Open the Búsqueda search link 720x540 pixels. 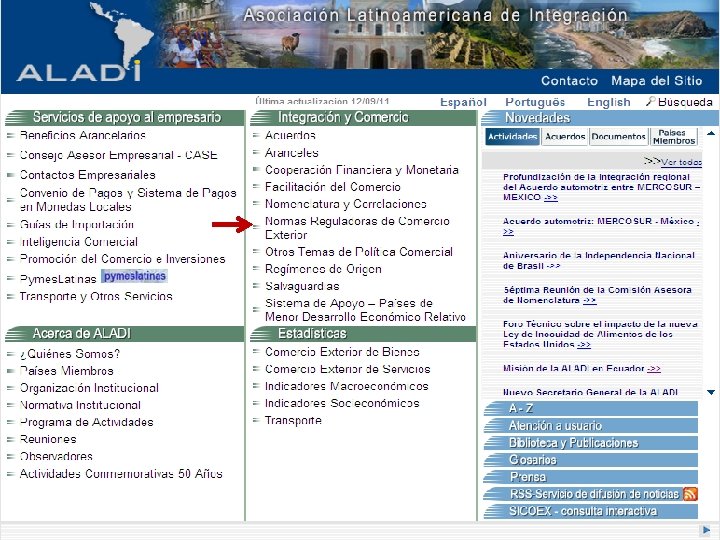pos(685,102)
